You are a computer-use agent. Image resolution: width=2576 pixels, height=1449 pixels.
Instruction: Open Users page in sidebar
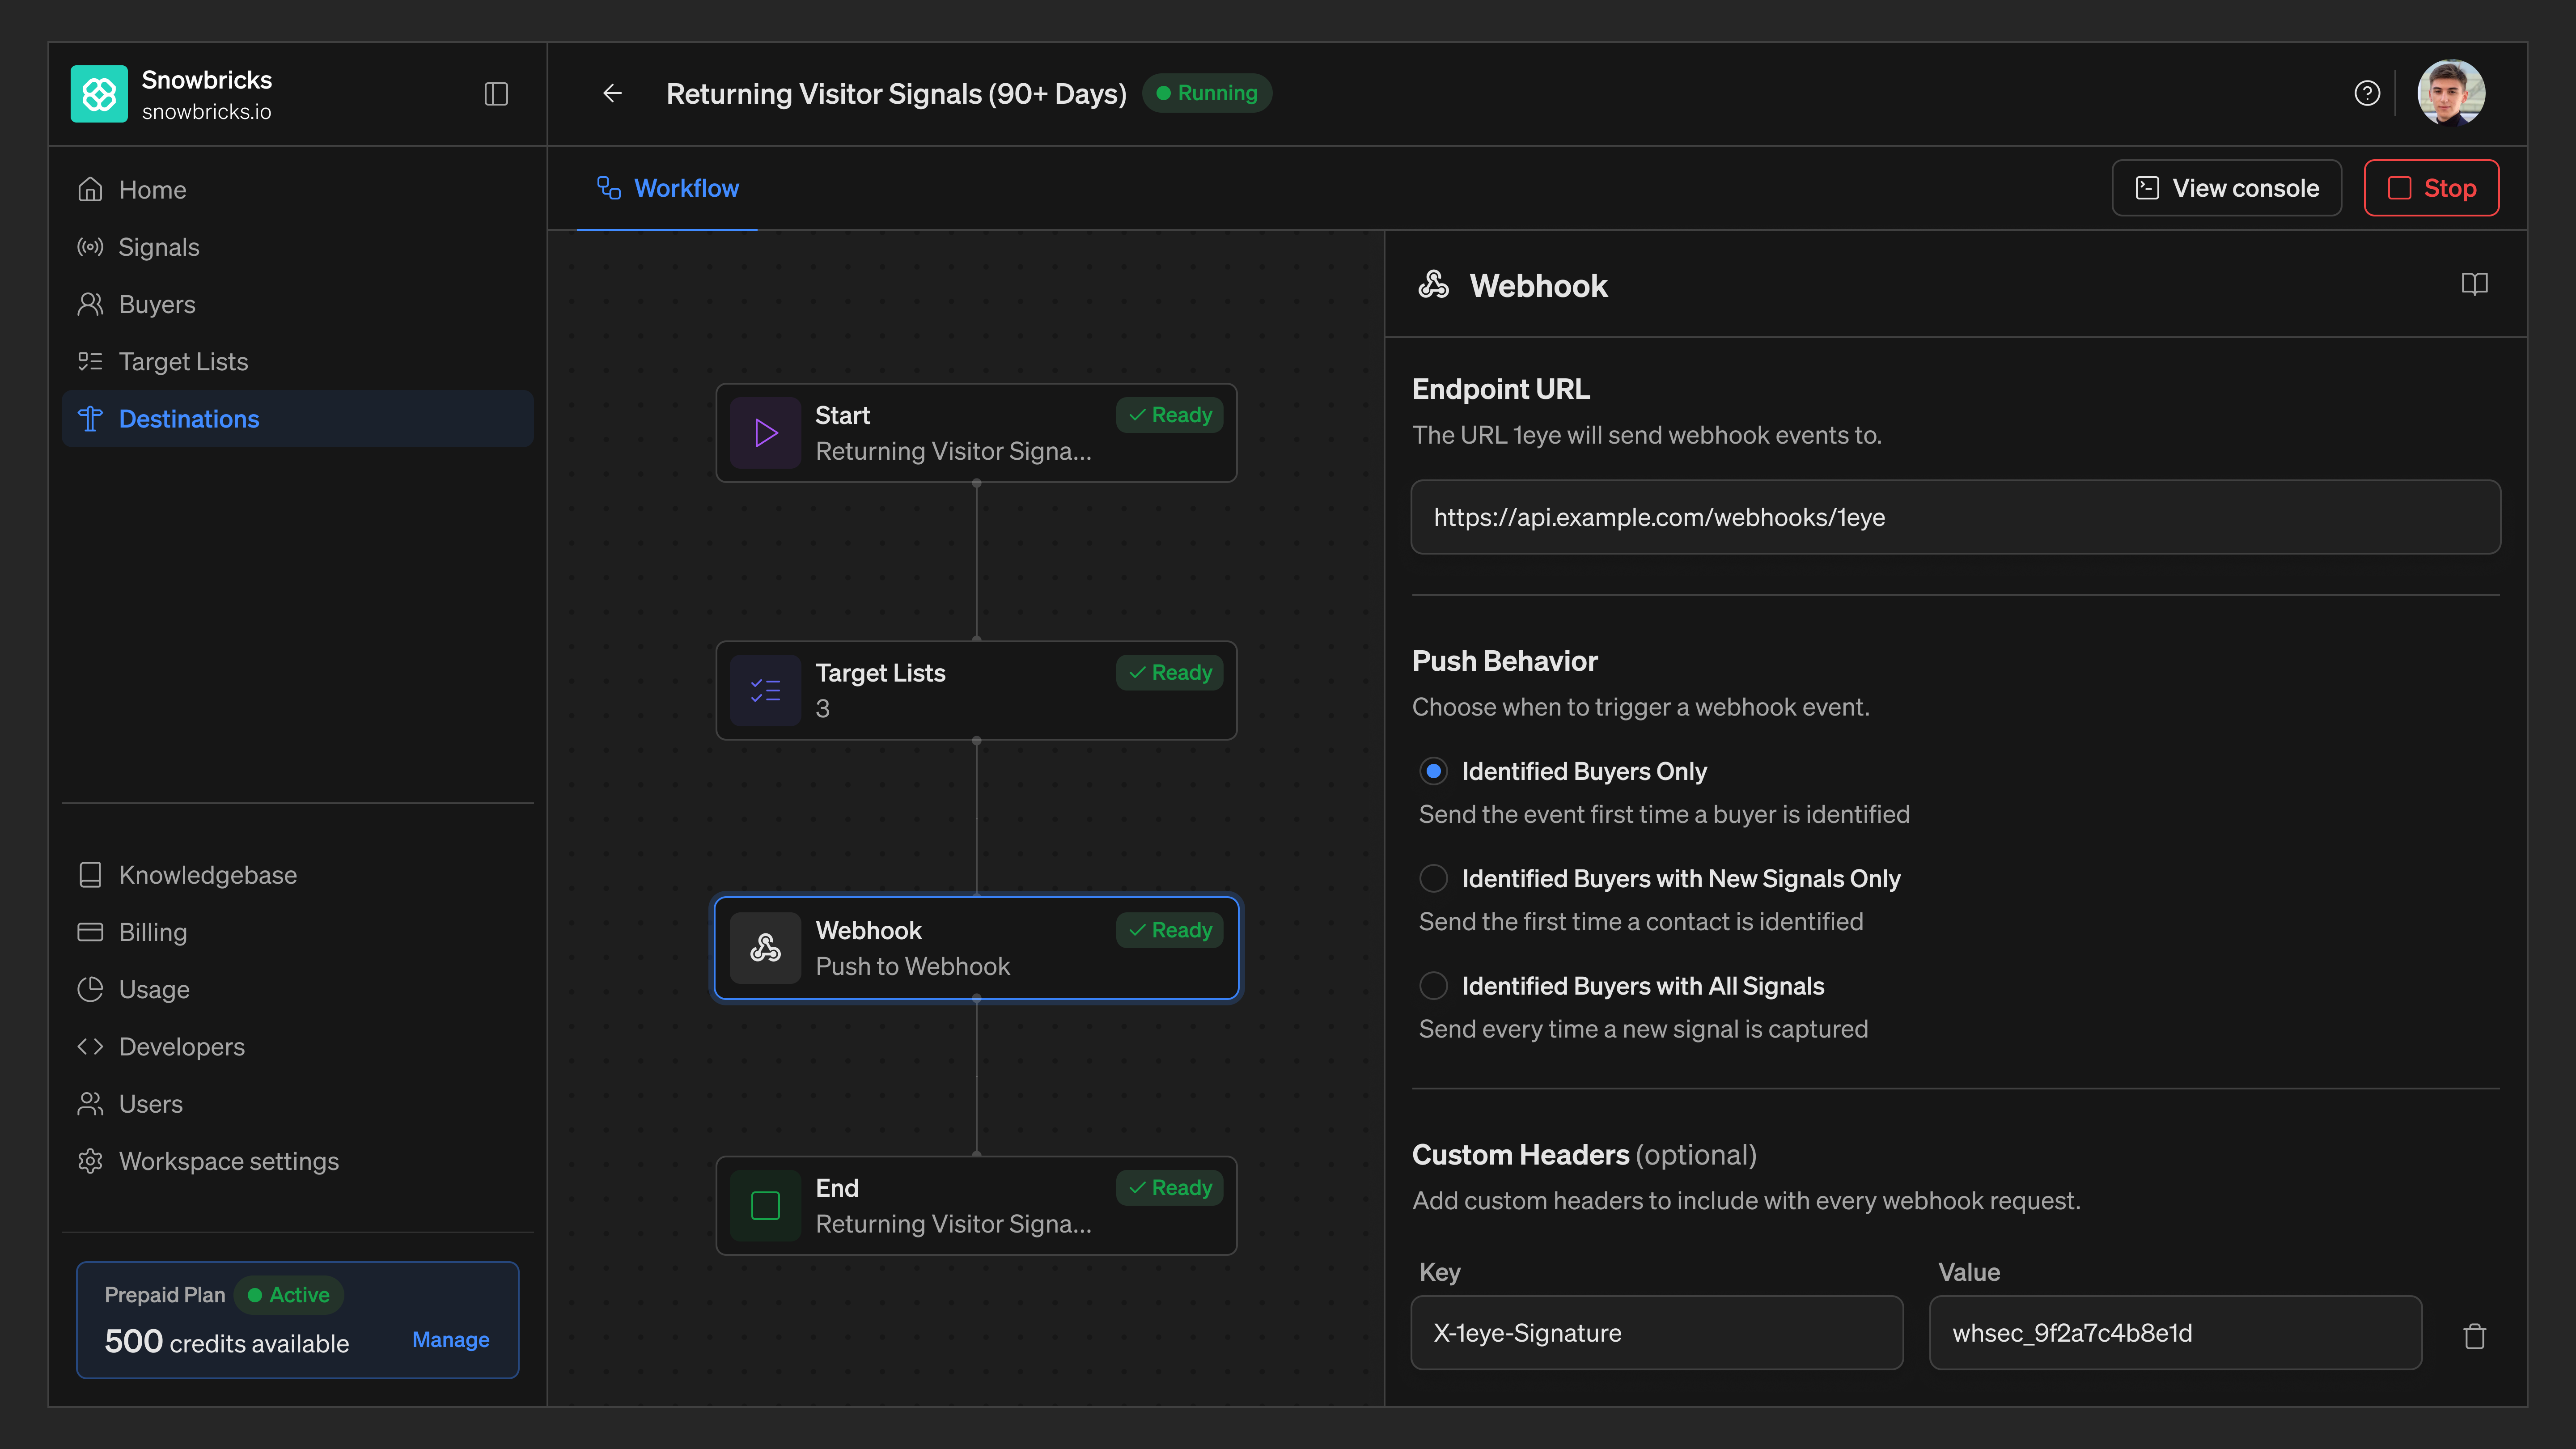point(298,1104)
